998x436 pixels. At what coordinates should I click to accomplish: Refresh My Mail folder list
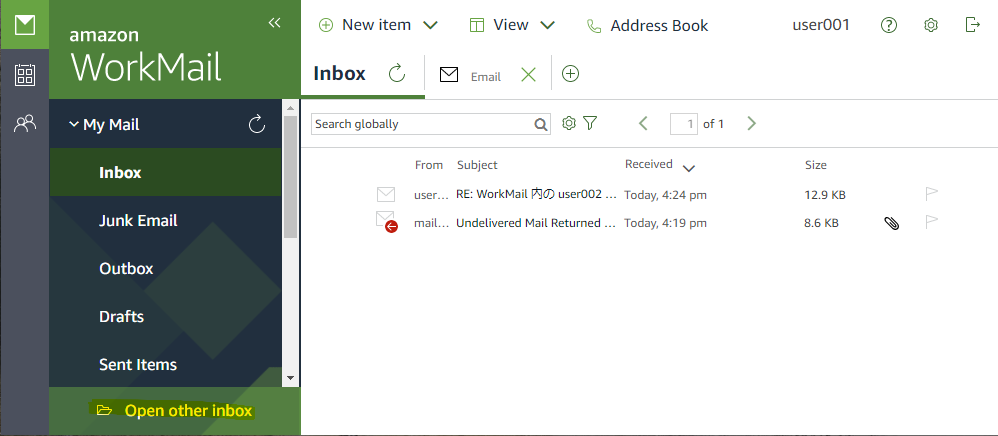point(257,124)
